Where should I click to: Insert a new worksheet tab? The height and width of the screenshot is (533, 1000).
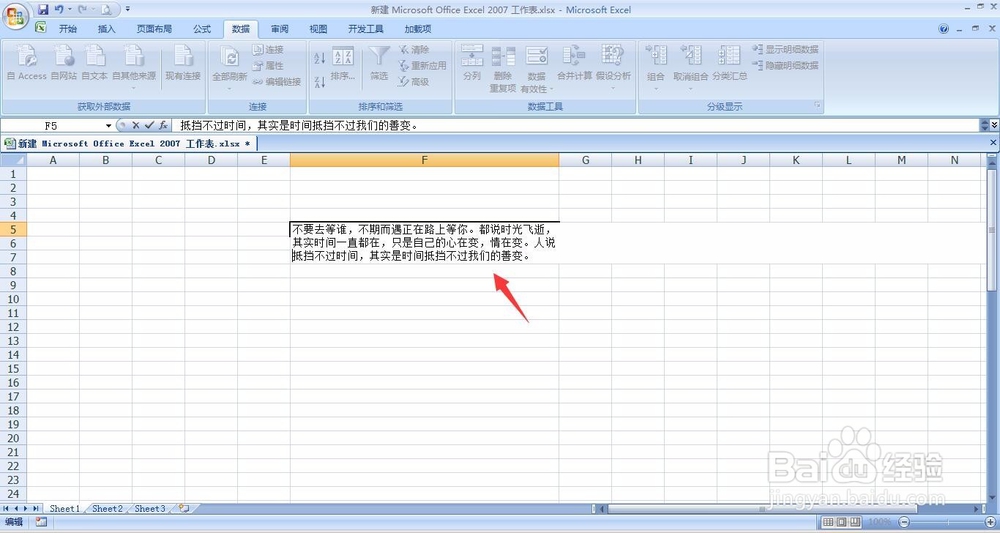point(184,509)
